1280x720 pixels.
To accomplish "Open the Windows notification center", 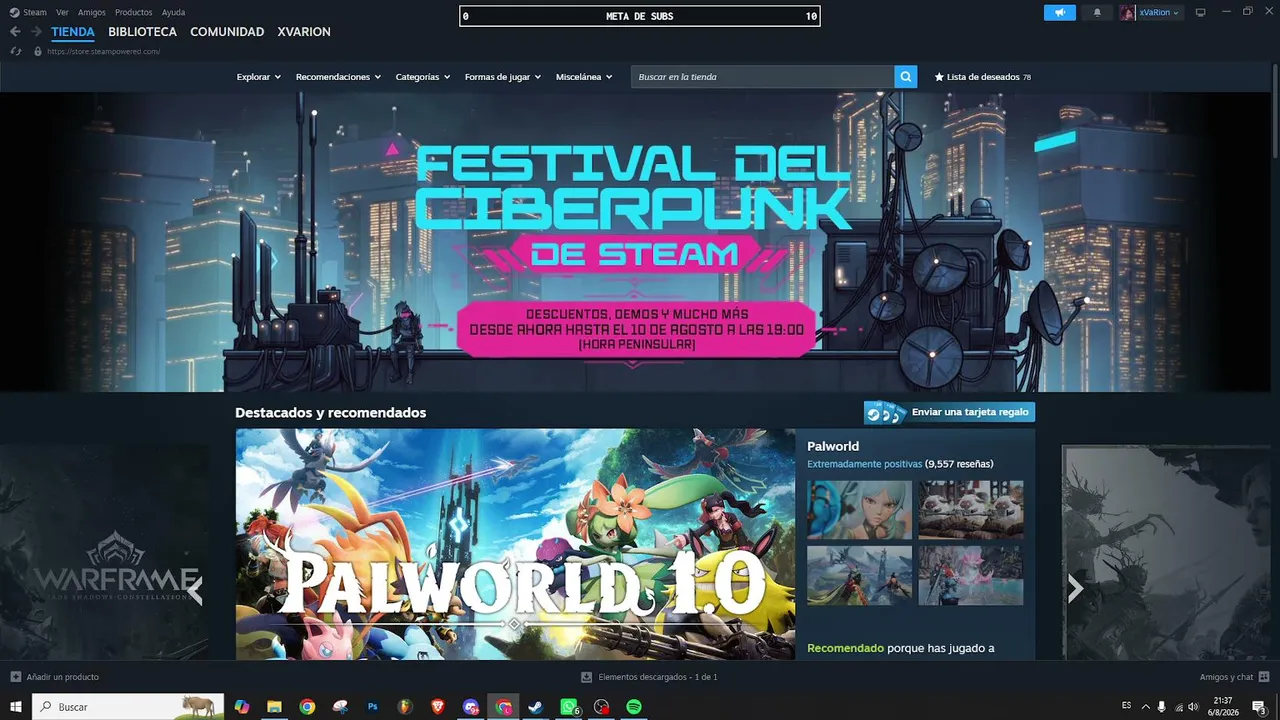I will 1260,707.
